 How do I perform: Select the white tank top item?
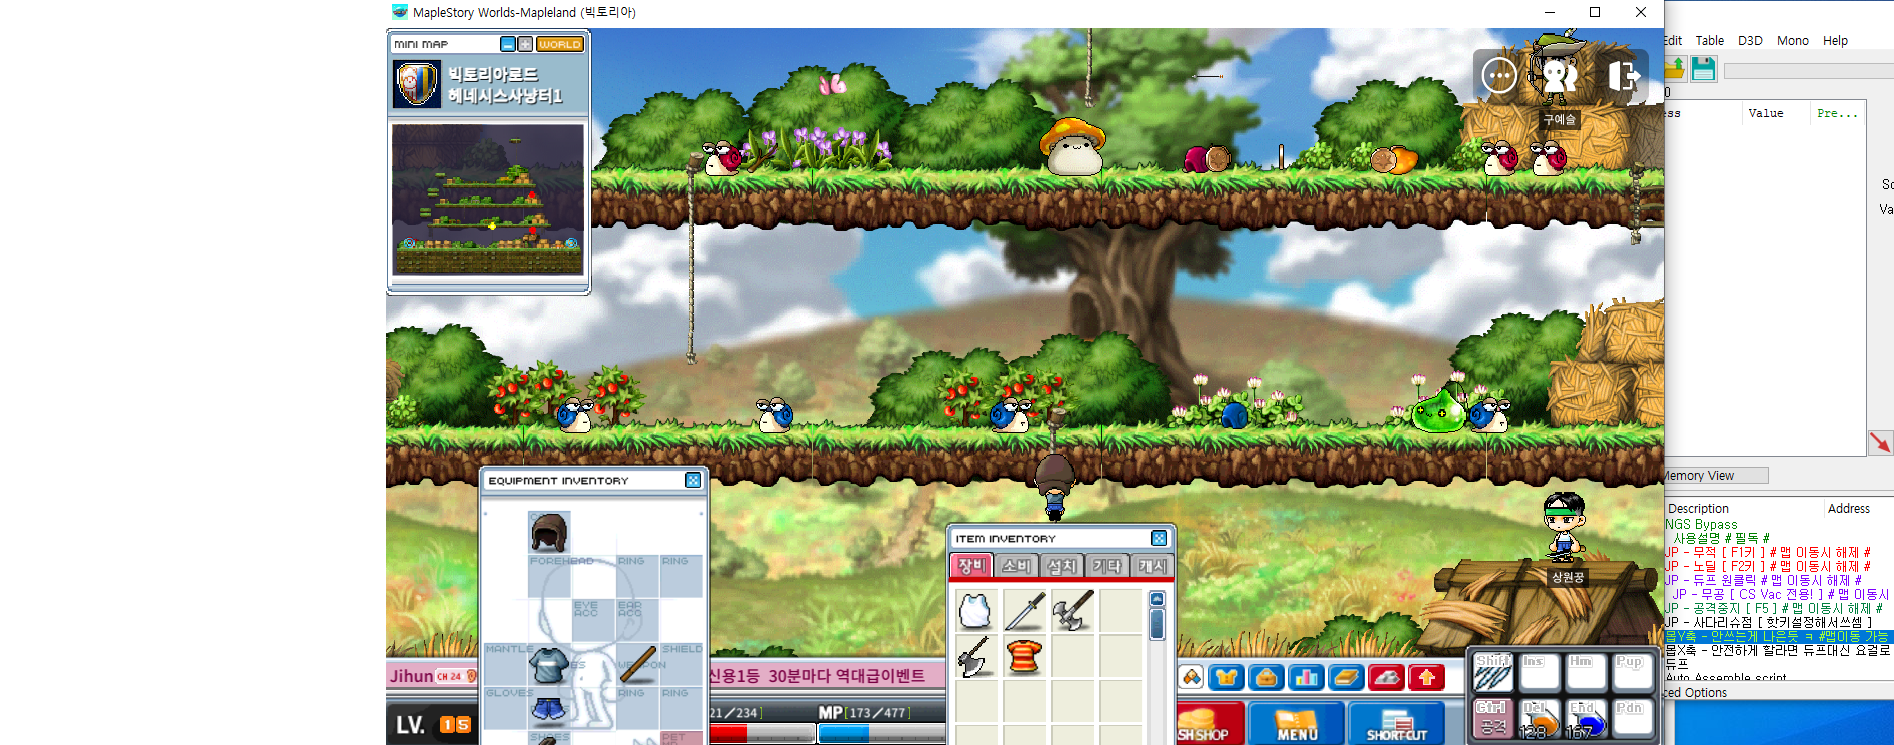pyautogui.click(x=975, y=610)
